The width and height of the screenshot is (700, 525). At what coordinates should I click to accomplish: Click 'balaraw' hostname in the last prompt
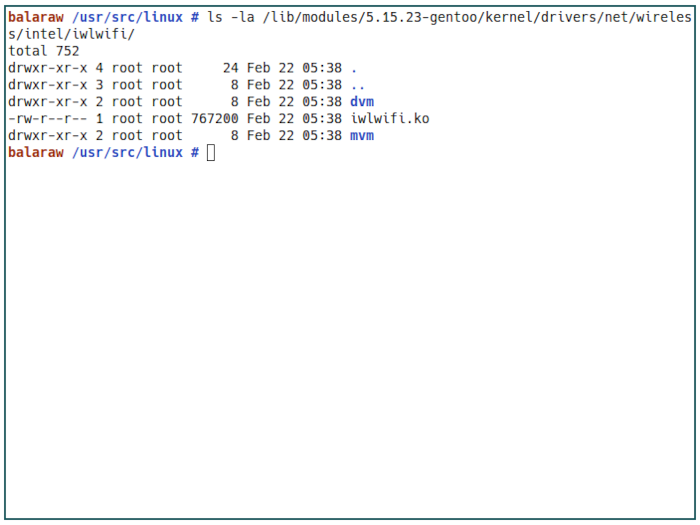pos(36,153)
